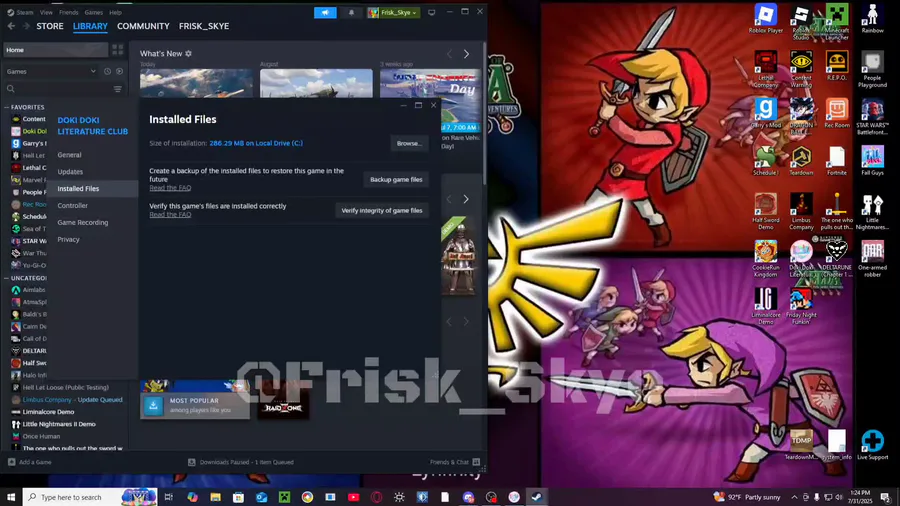This screenshot has height=506, width=900.
Task: Go to previous What's New page
Action: pos(449,54)
